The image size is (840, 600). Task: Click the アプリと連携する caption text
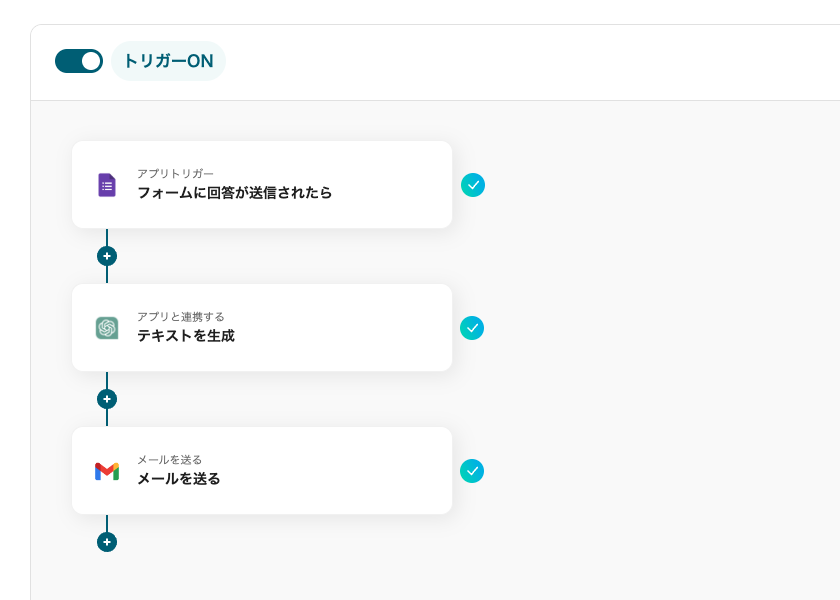tap(181, 317)
